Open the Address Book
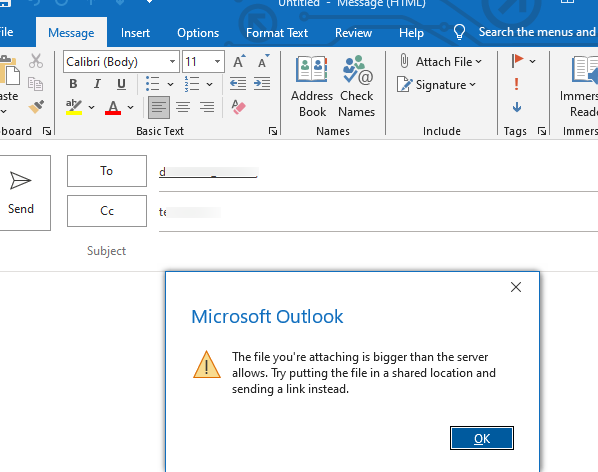 (312, 87)
